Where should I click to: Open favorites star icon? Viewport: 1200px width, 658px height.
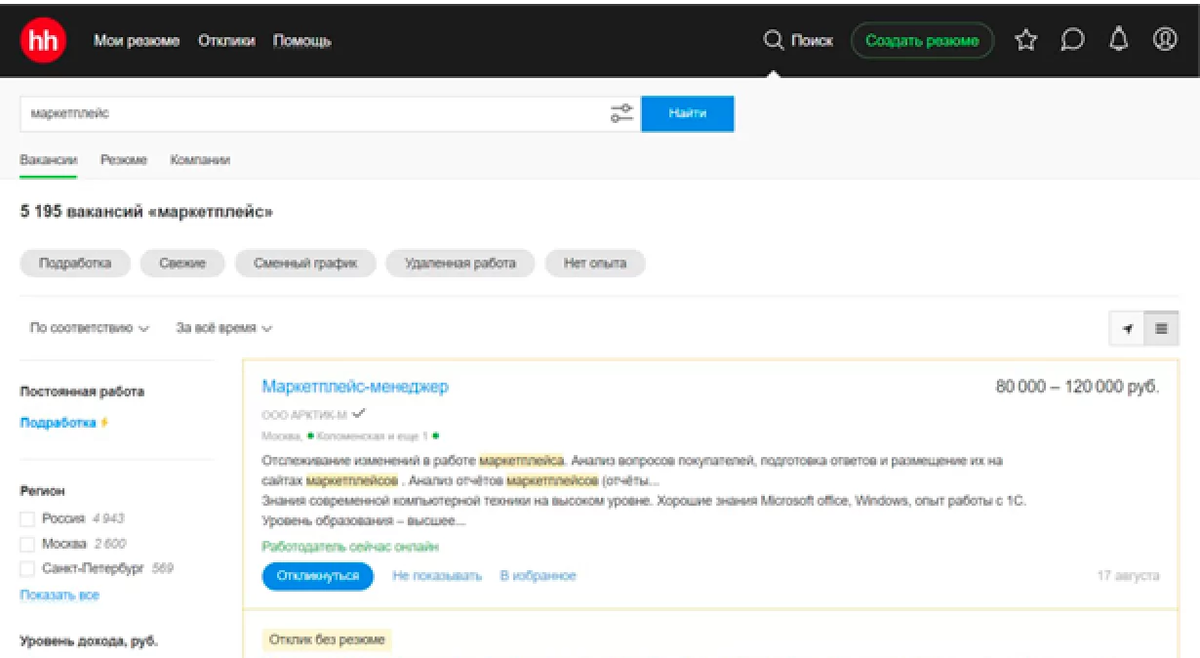coord(1026,40)
